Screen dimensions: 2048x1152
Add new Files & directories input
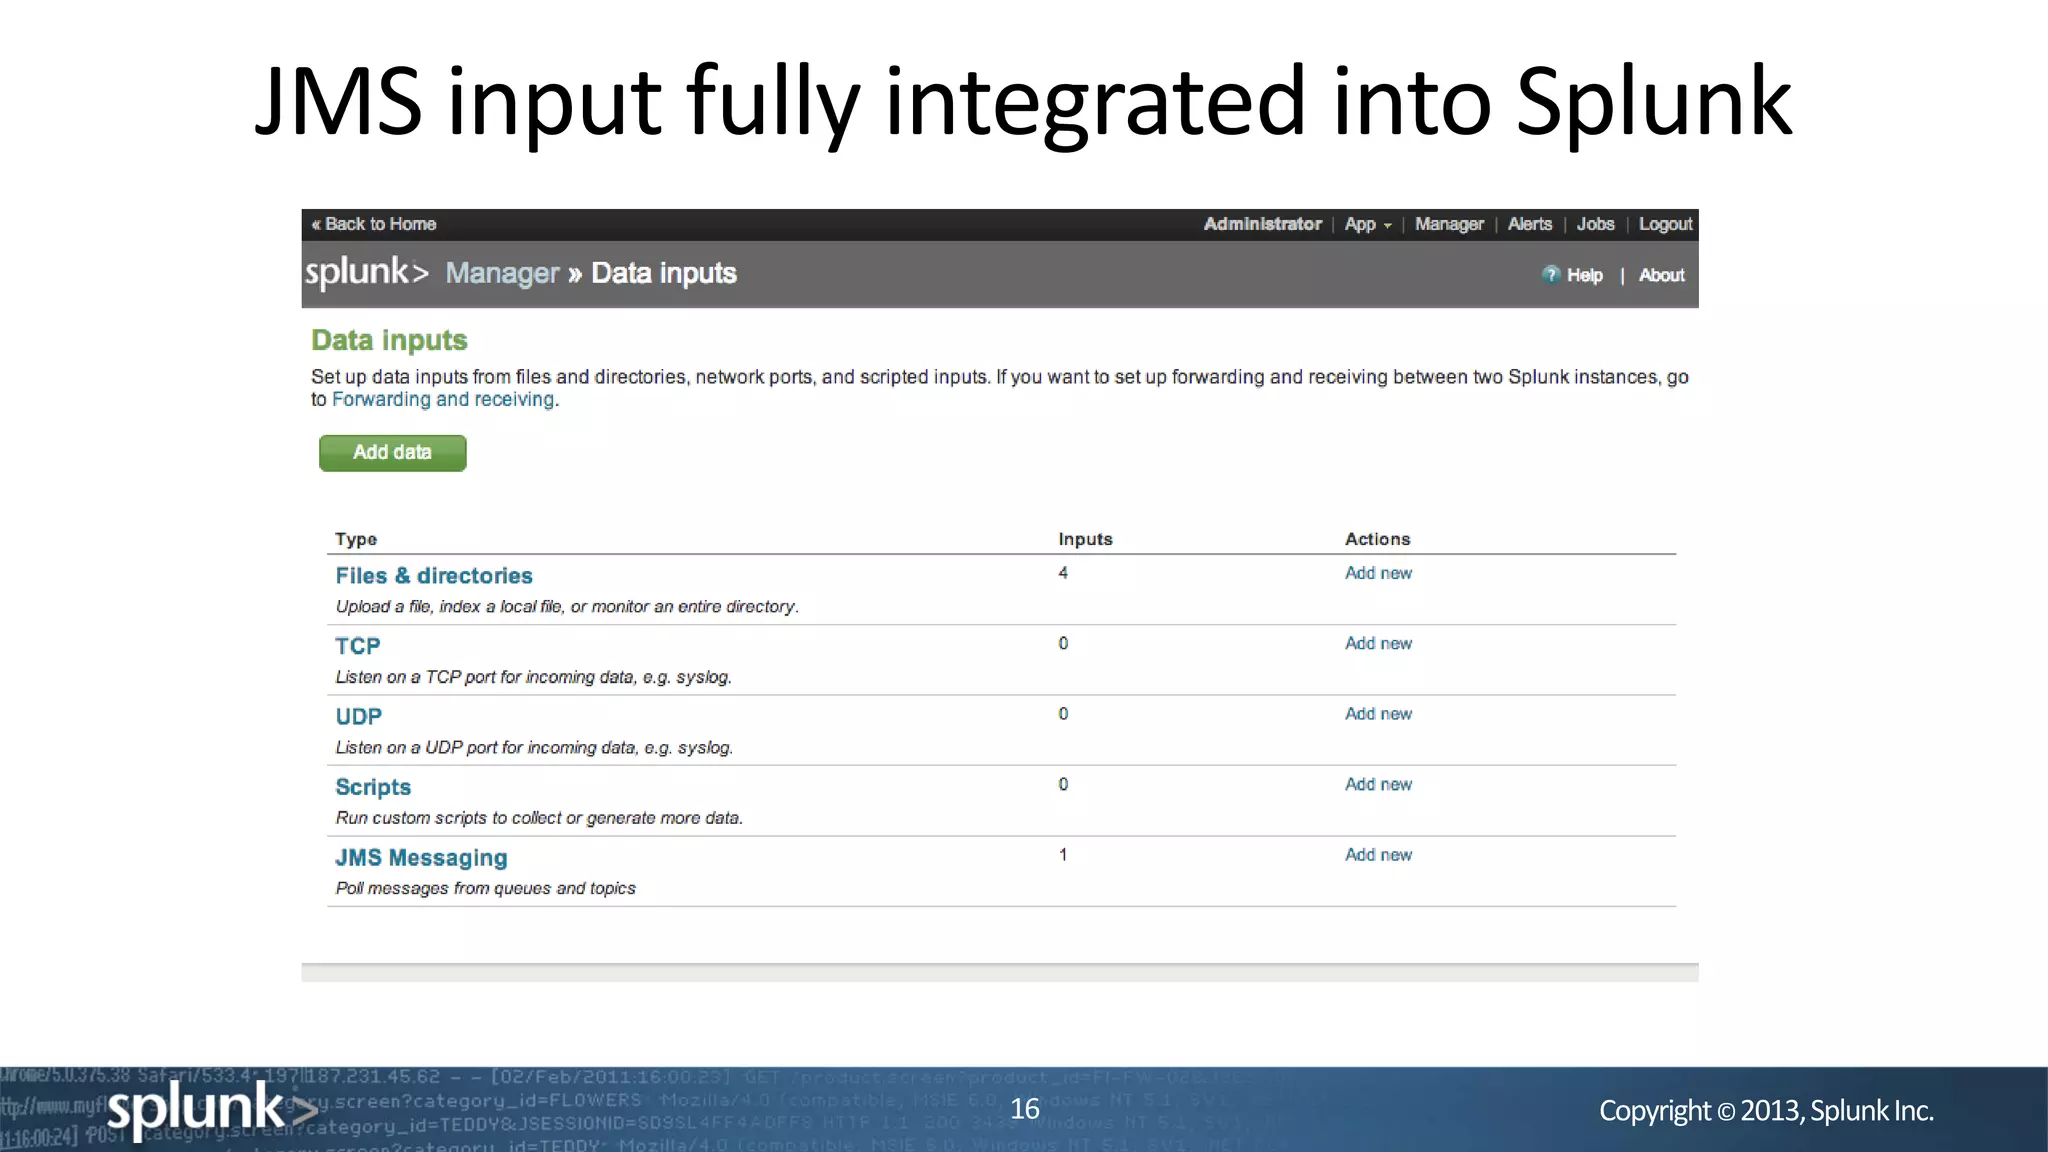[1378, 573]
